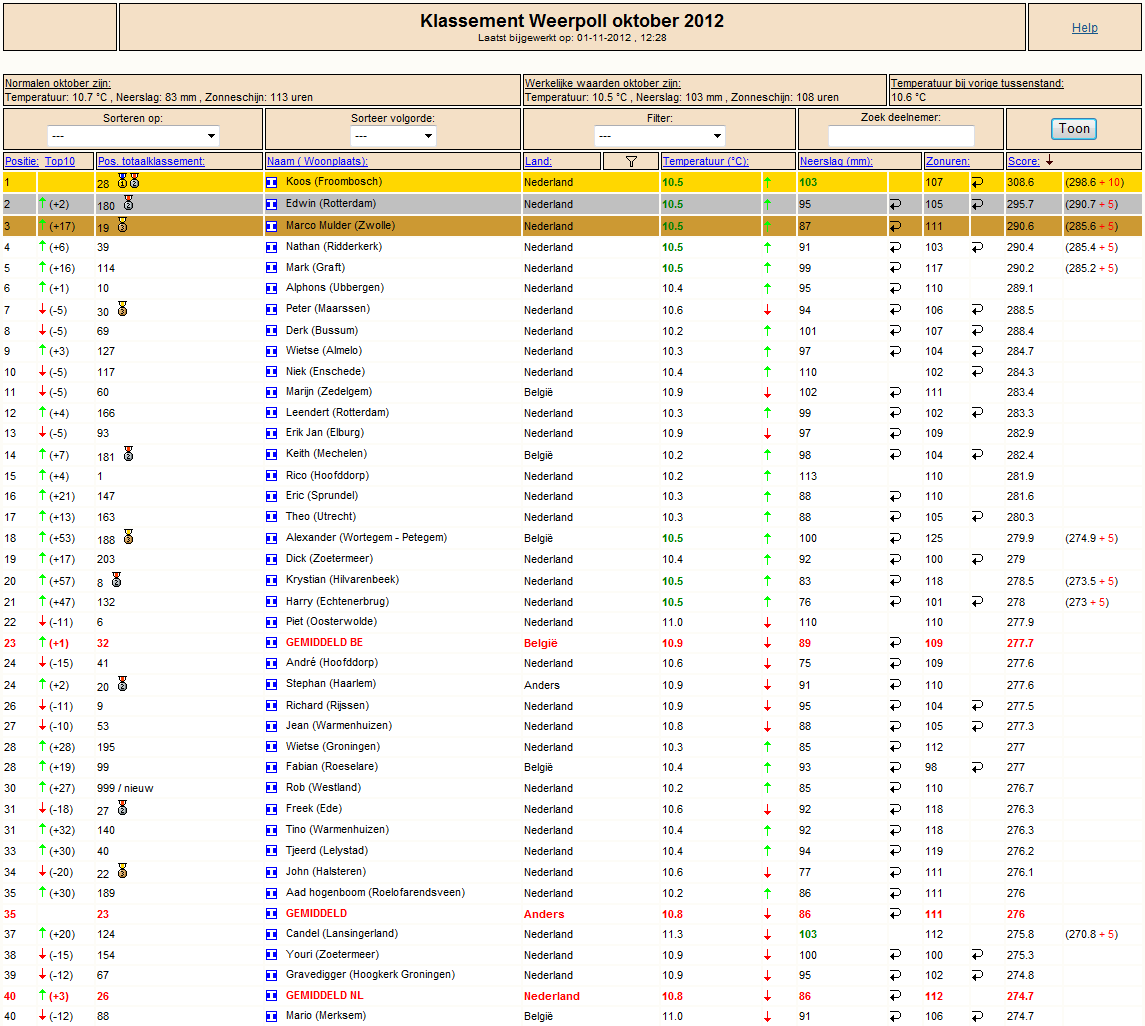Click the blue info icon next to Mario (Merksem)
Image resolution: width=1145 pixels, height=1026 pixels.
272,1016
